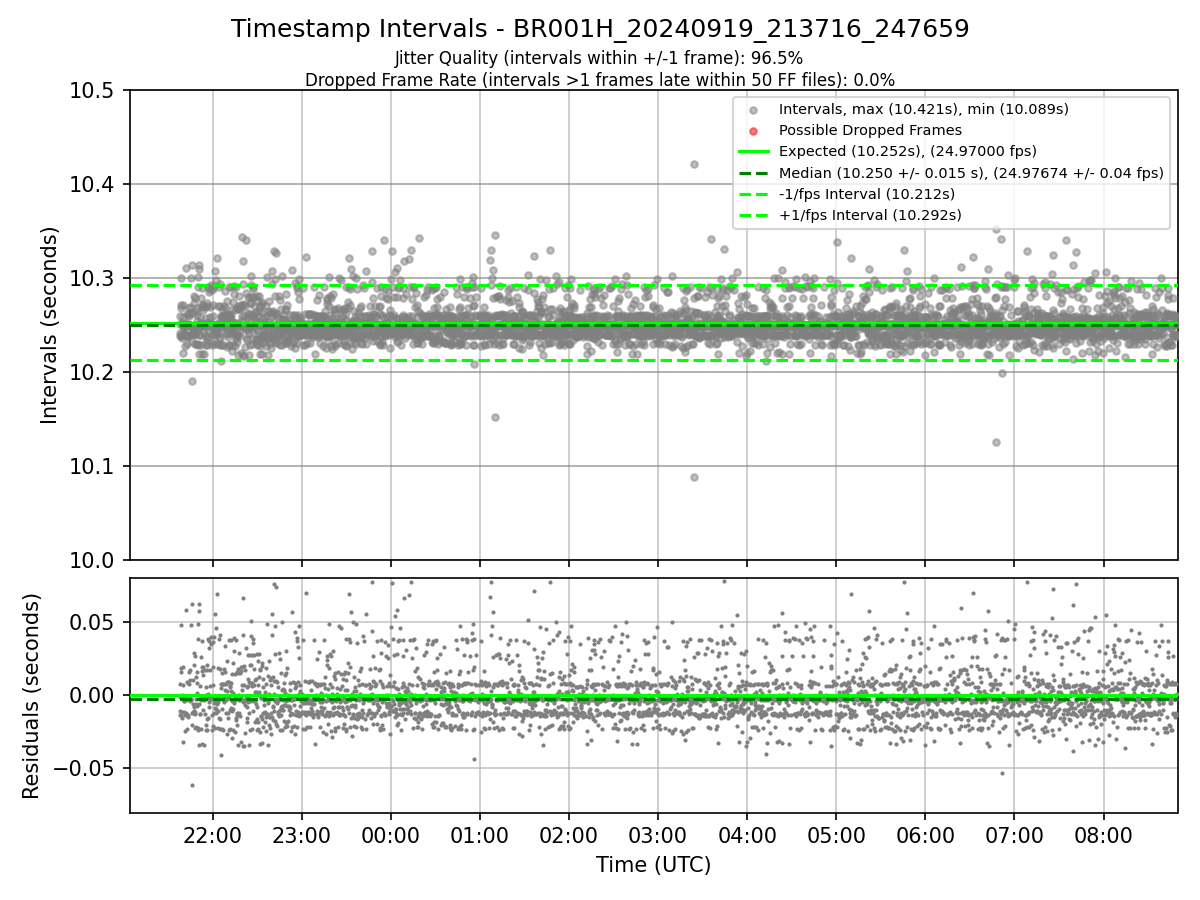The height and width of the screenshot is (900, 1200).
Task: Click legend entry 'Possible Dropped Frames'
Action: [x=870, y=130]
